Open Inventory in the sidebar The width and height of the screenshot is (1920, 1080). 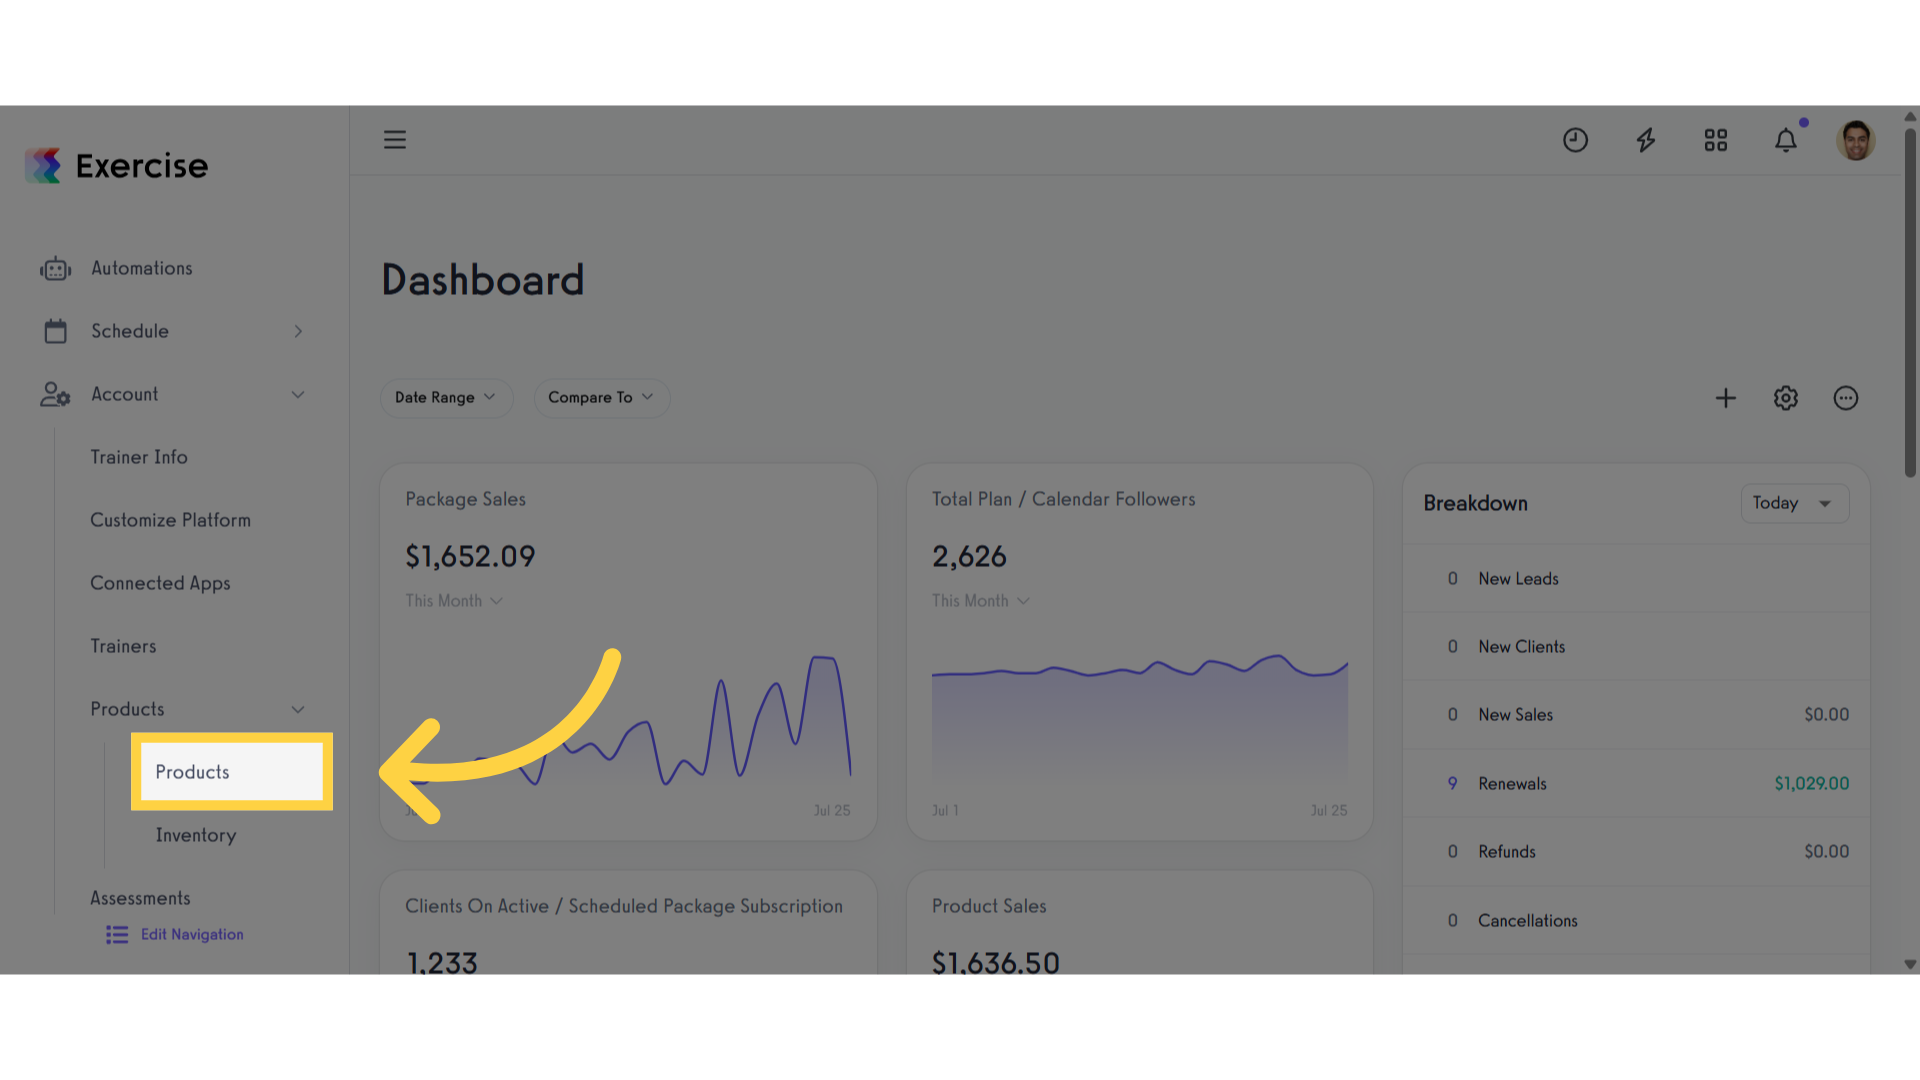coord(196,835)
